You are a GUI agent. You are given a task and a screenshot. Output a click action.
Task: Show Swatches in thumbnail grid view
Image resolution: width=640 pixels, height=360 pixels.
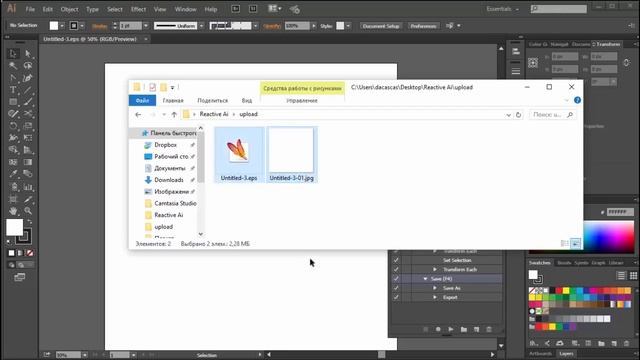(x=633, y=276)
